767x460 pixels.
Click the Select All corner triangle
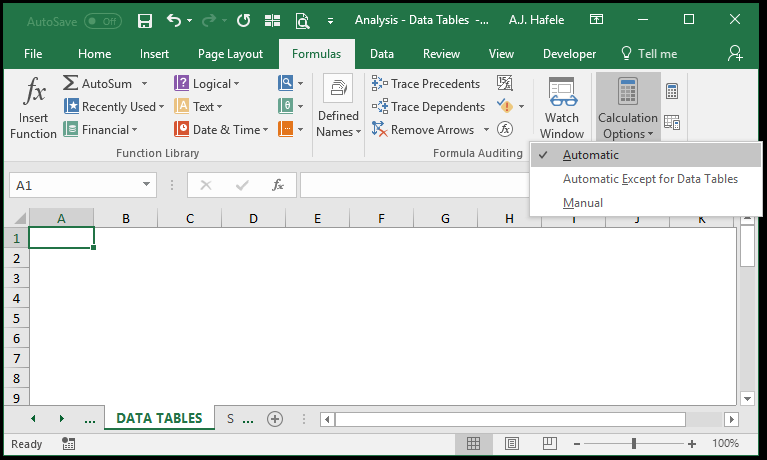tap(19, 218)
